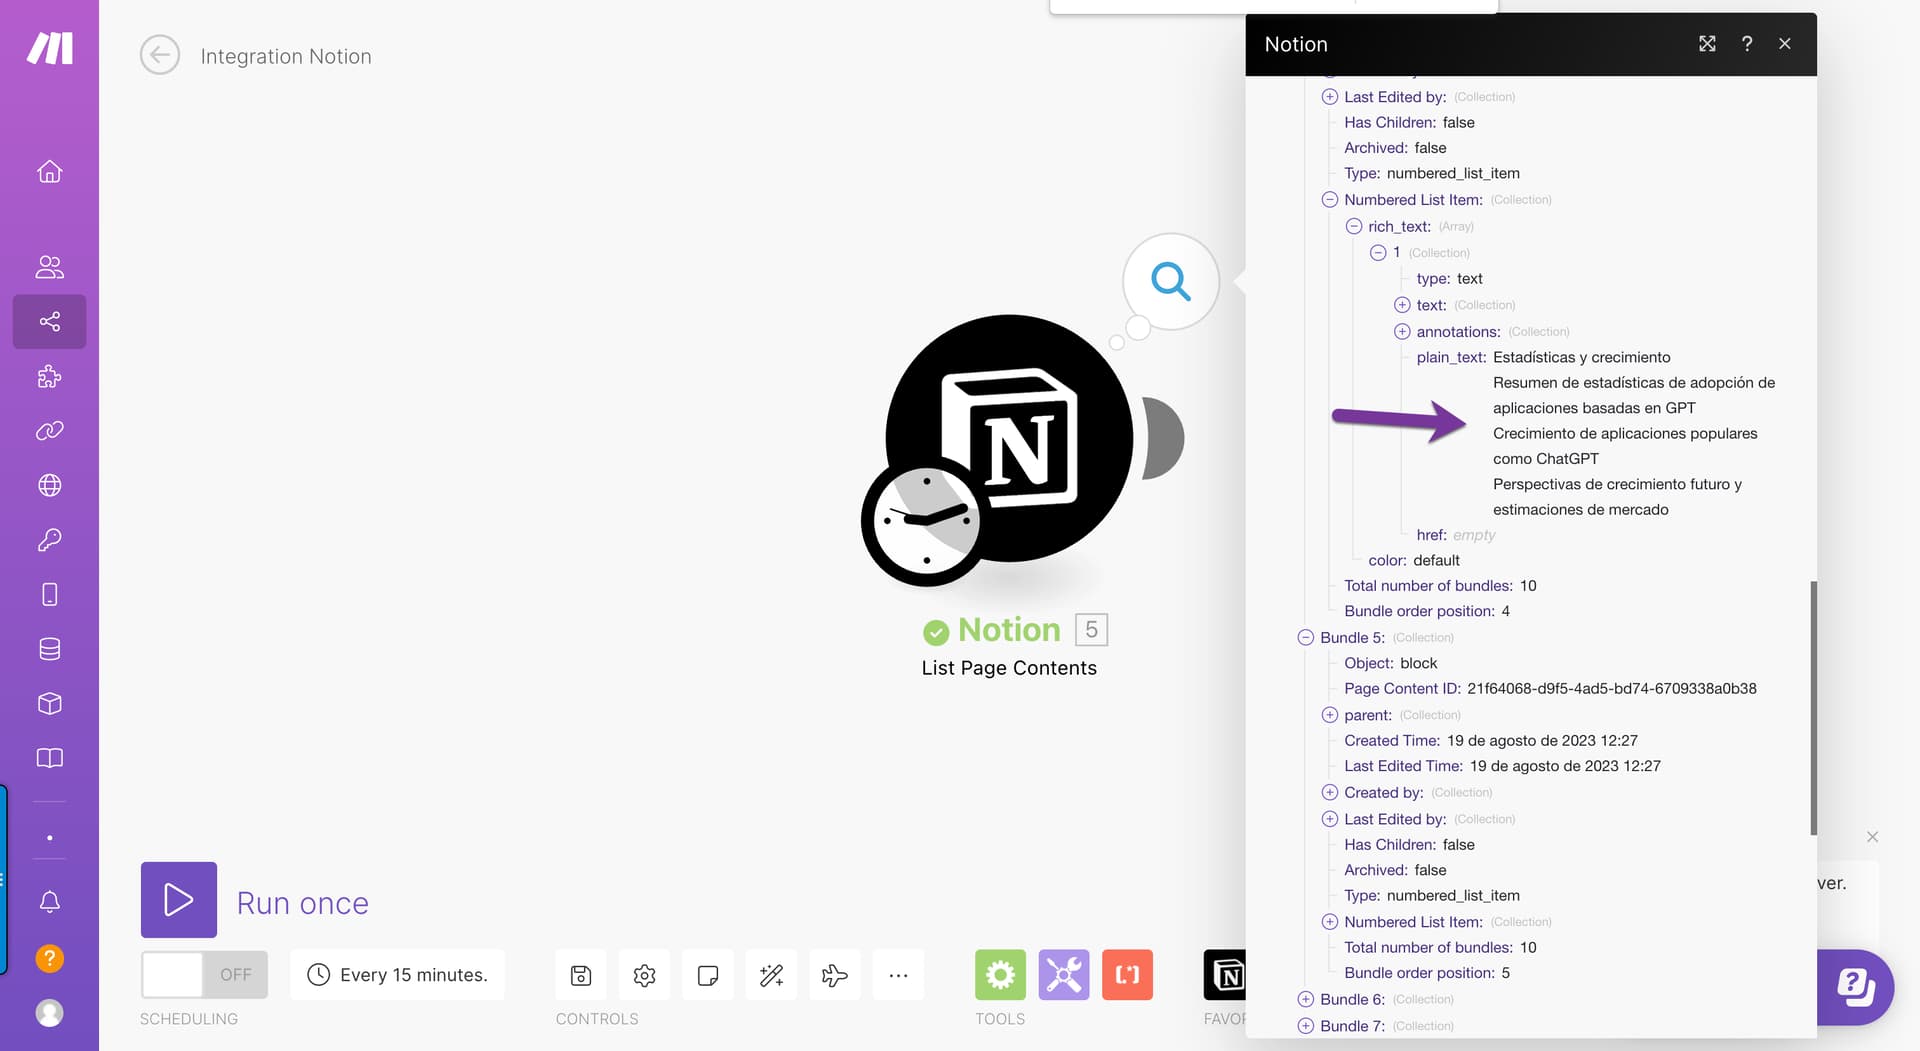Expand the parent collection in Bundle 5
The width and height of the screenshot is (1920, 1051).
click(x=1330, y=715)
